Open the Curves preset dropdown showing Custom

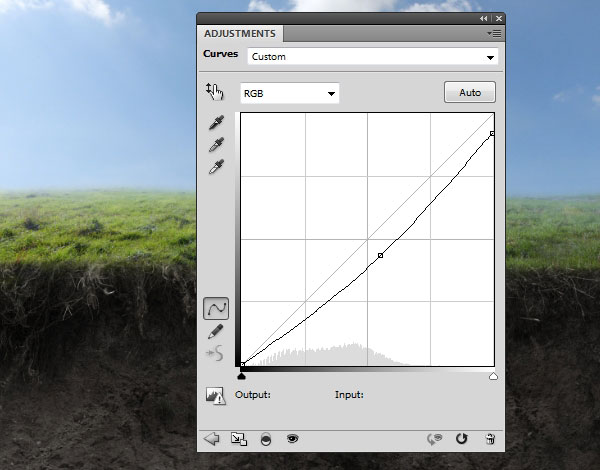[x=373, y=57]
